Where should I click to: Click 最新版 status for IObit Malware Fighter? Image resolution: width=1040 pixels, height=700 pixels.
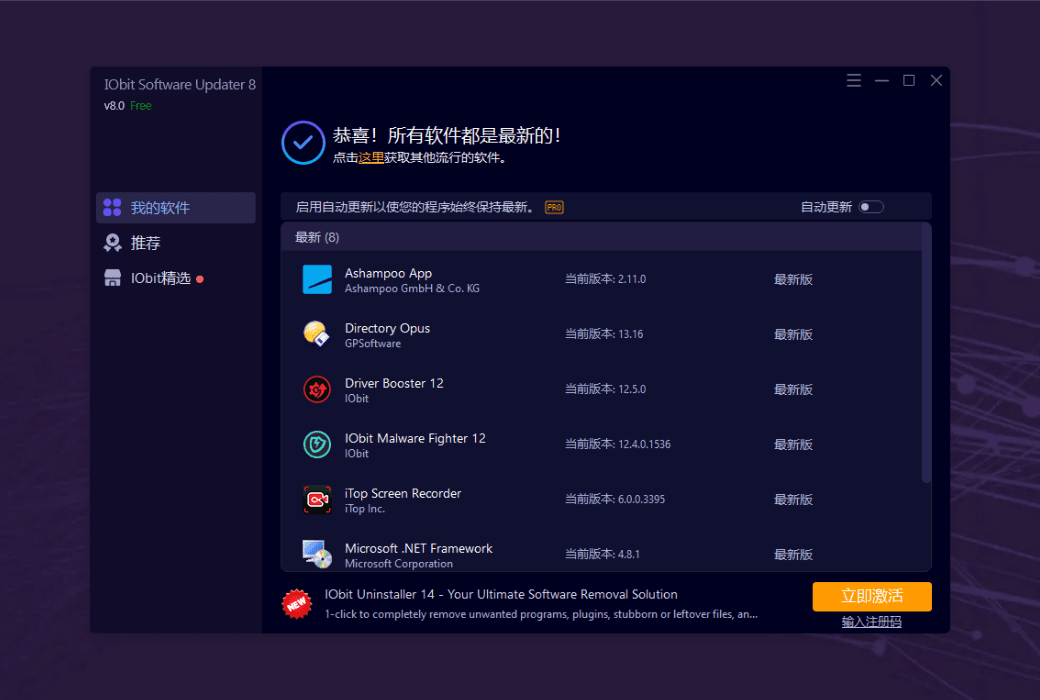[793, 445]
